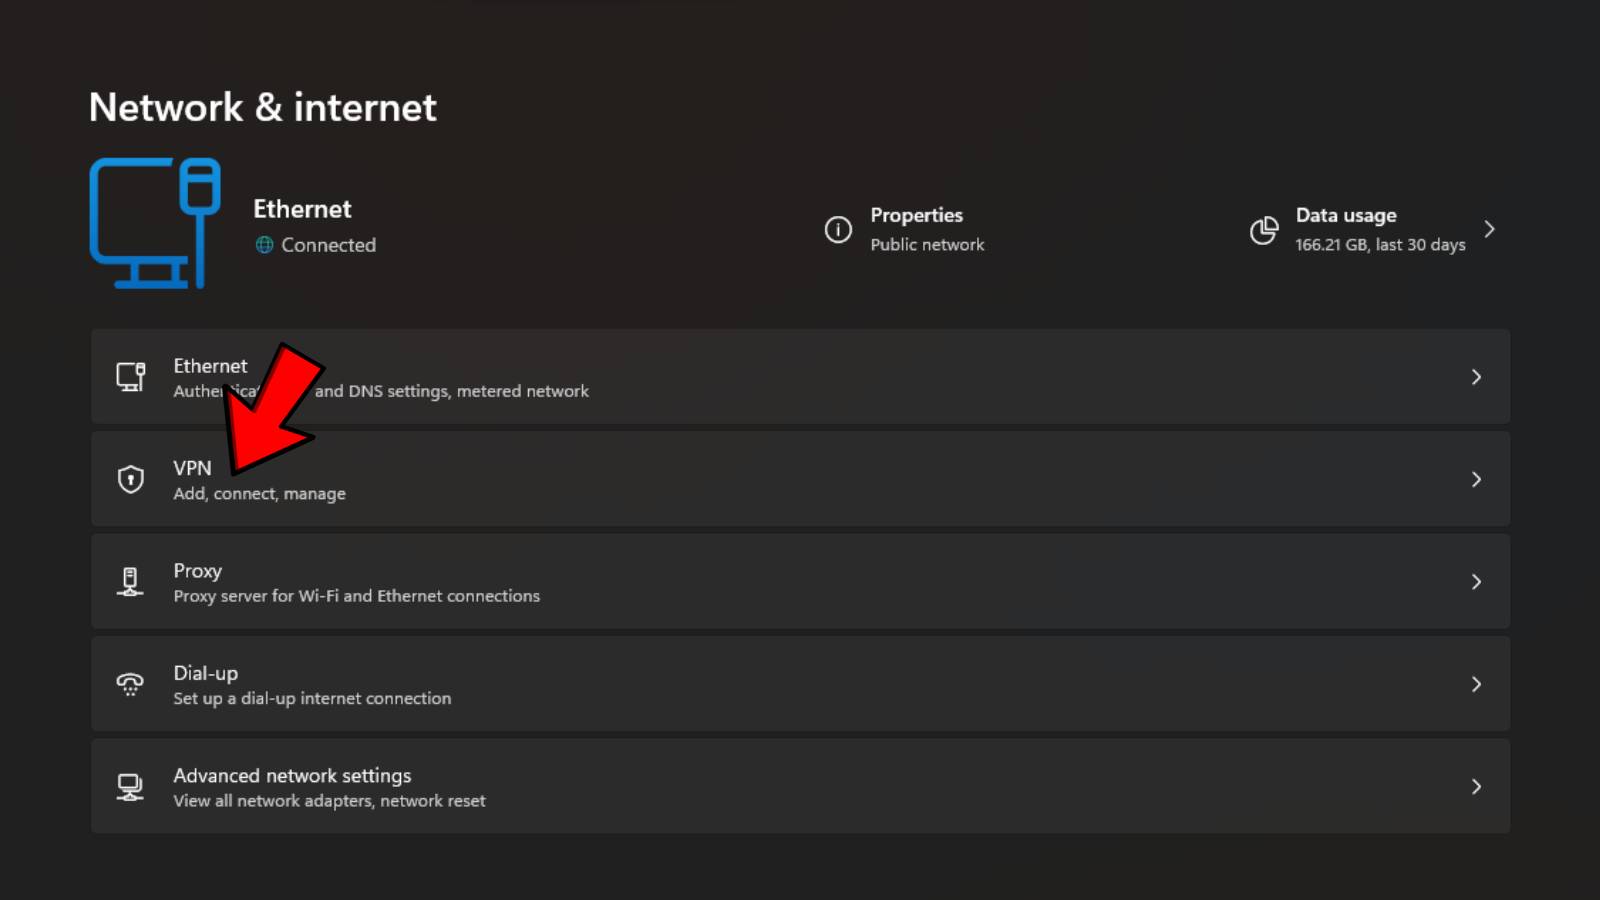Click the Ethernet adapter icon in the list
Image resolution: width=1600 pixels, height=900 pixels.
[131, 376]
